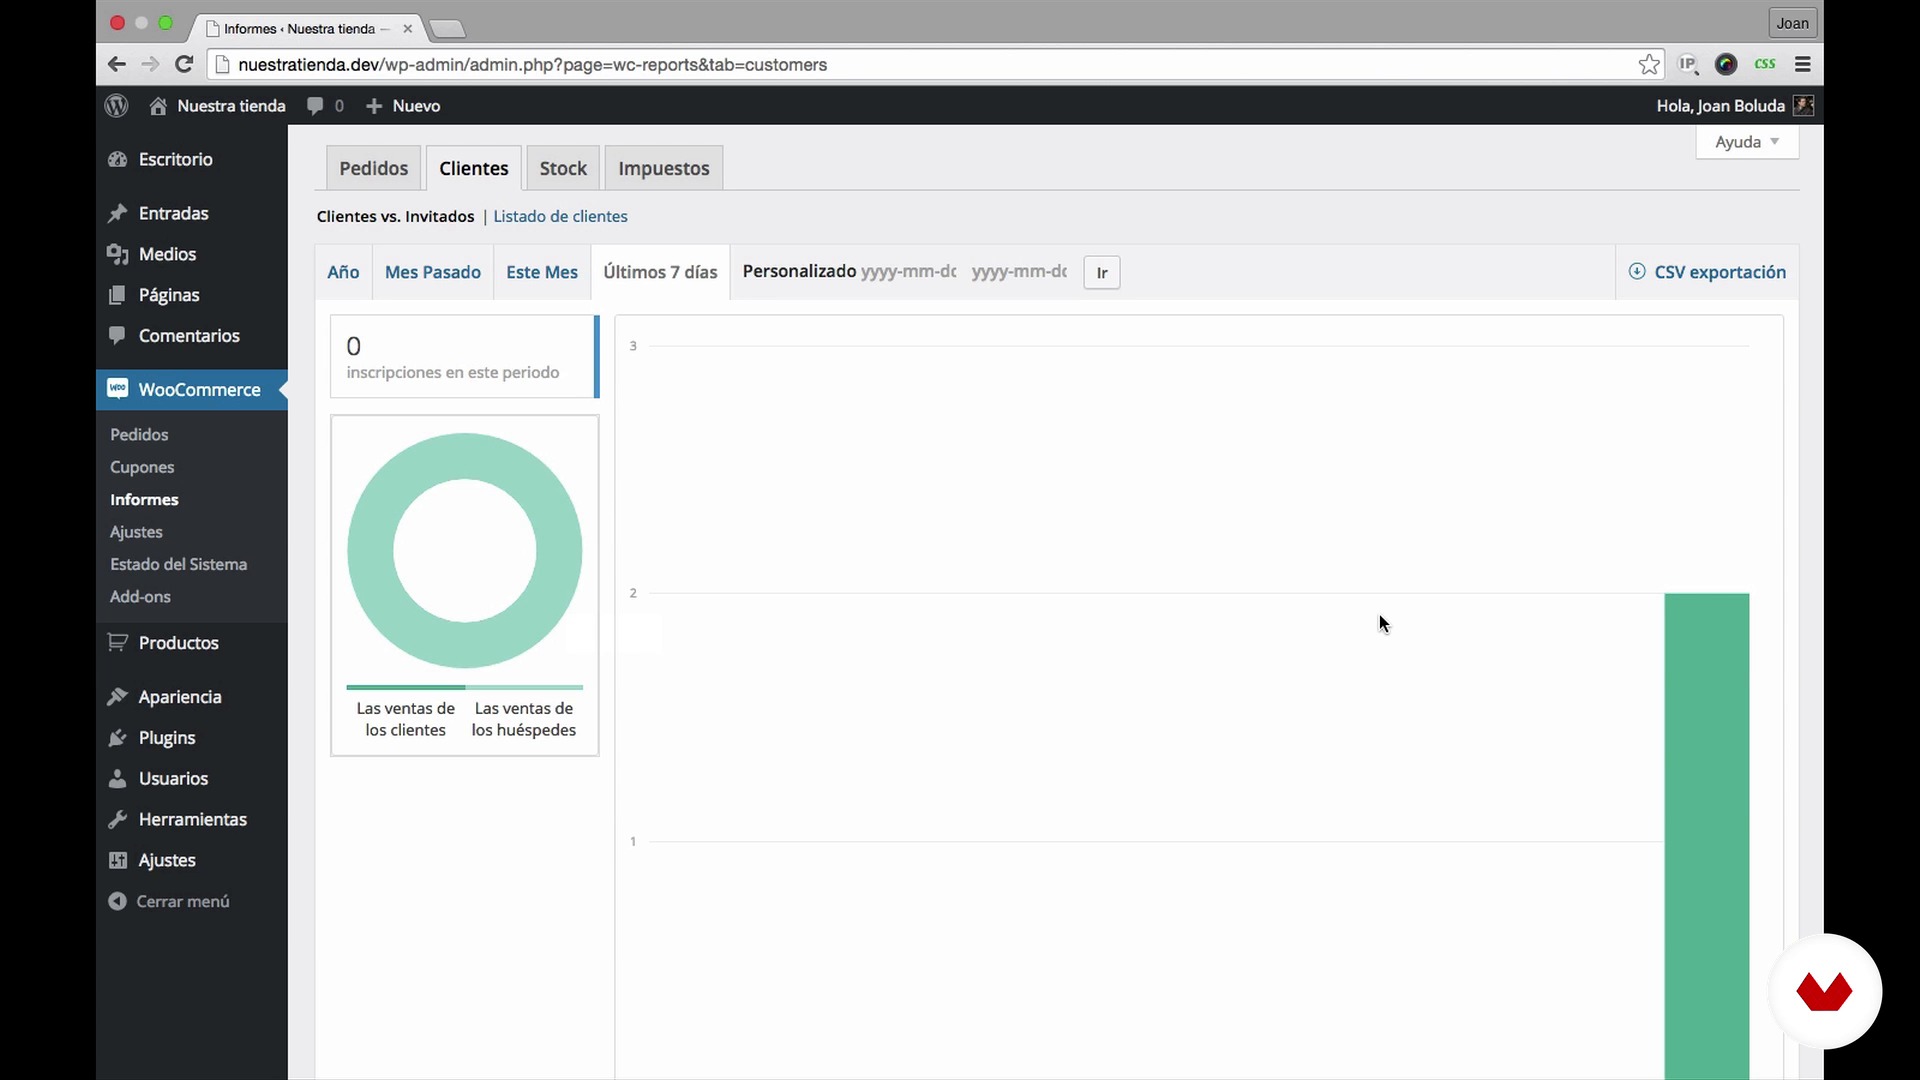The width and height of the screenshot is (1920, 1080).
Task: Click the round dark color-picker extension icon
Action: (x=1726, y=64)
